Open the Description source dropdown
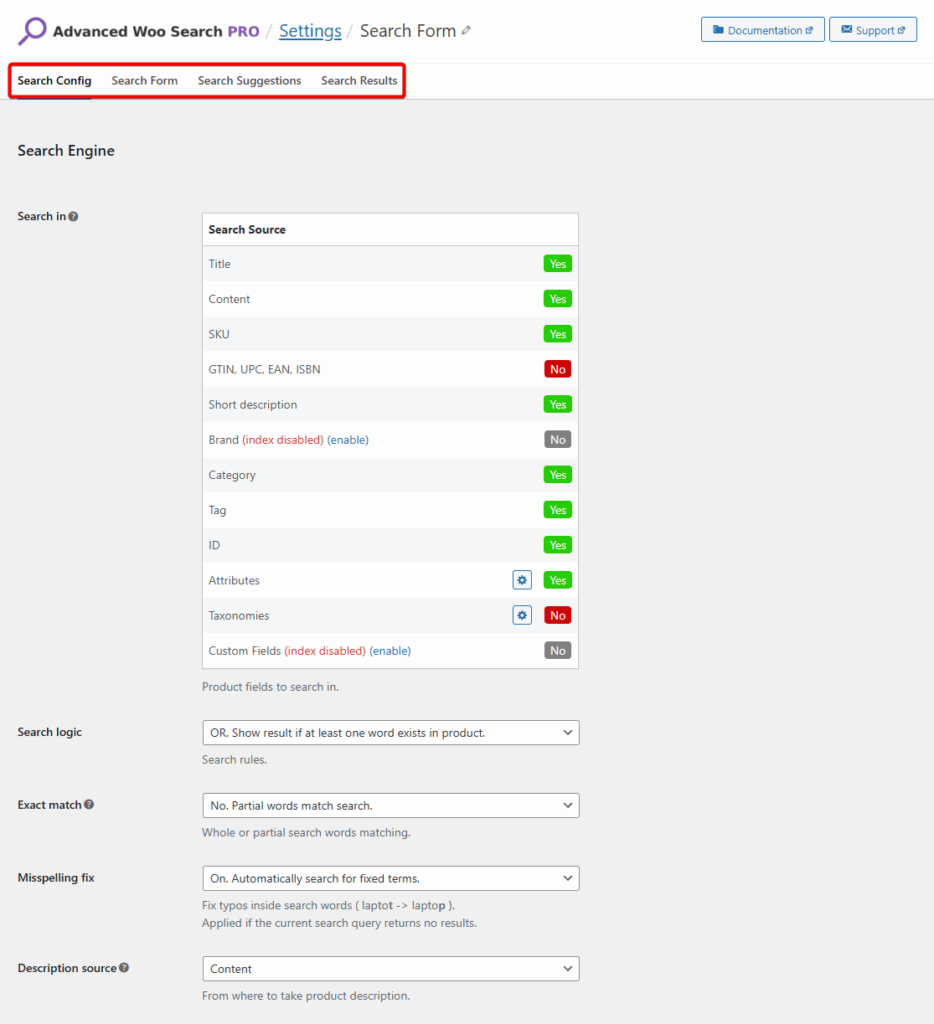The height and width of the screenshot is (1024, 934). click(x=390, y=968)
